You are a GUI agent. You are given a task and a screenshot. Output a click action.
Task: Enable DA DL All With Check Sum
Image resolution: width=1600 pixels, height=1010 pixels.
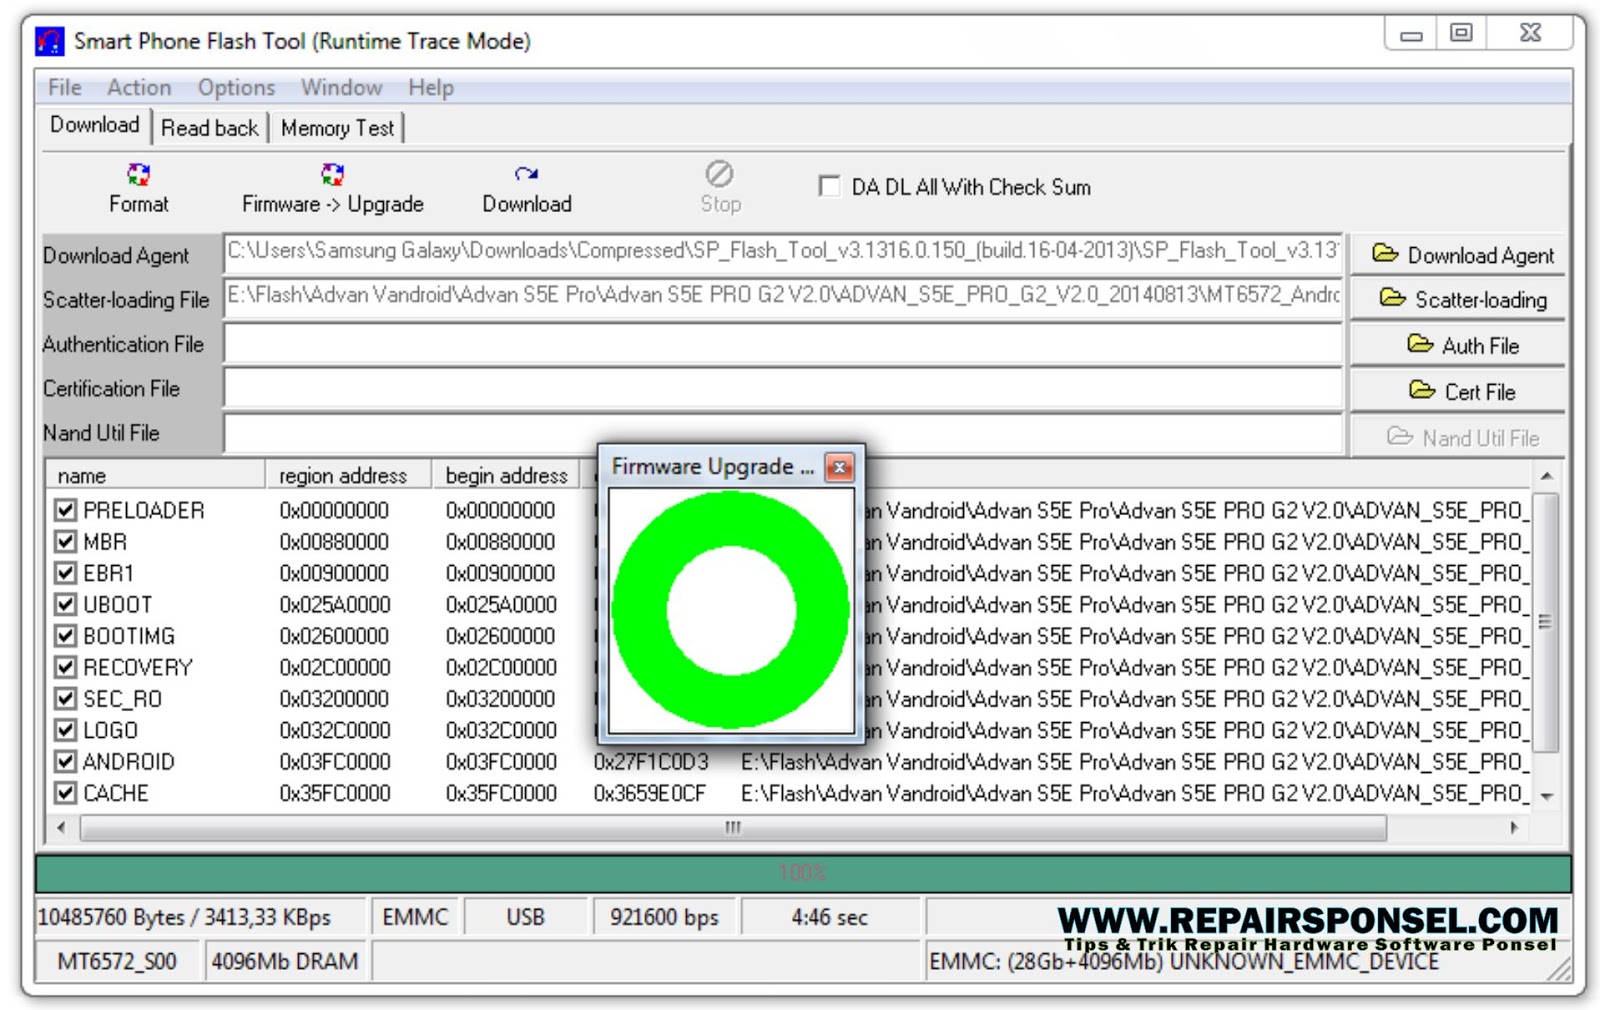828,187
